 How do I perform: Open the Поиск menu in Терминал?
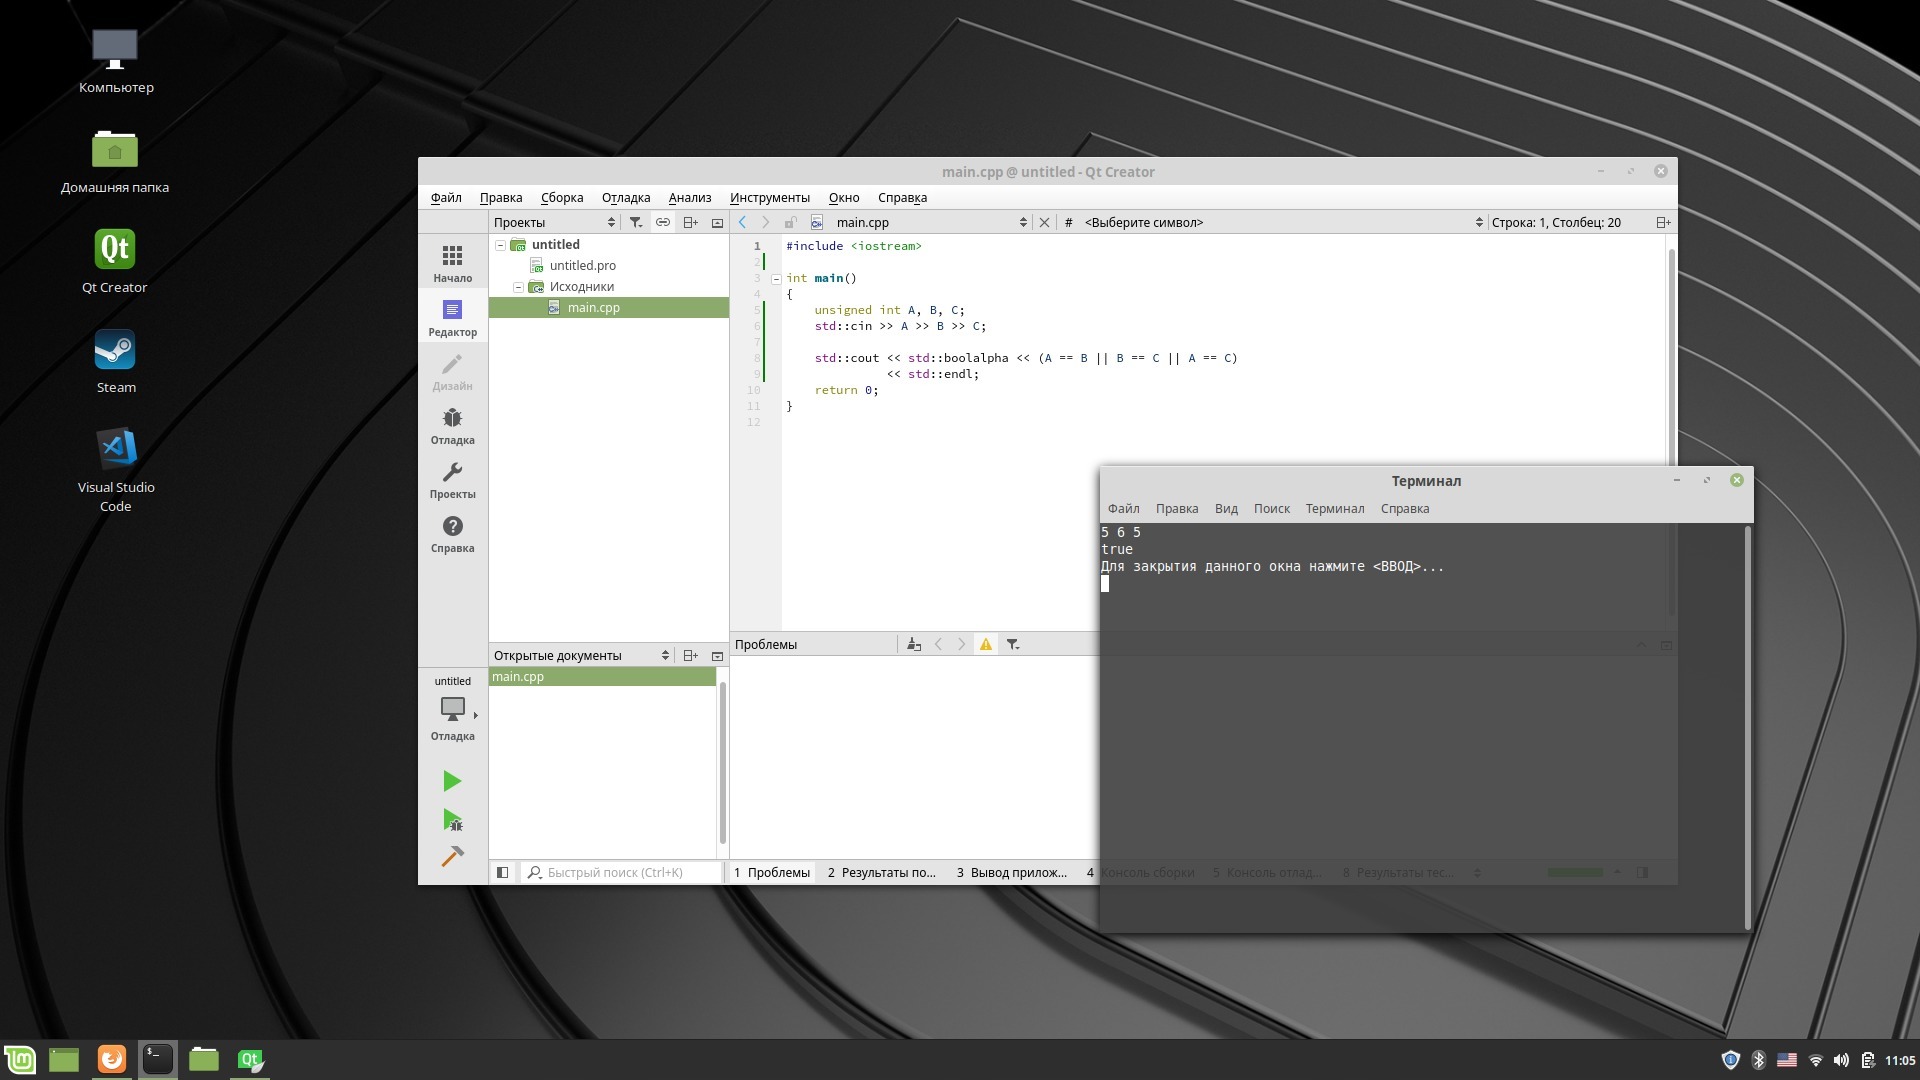pyautogui.click(x=1272, y=508)
